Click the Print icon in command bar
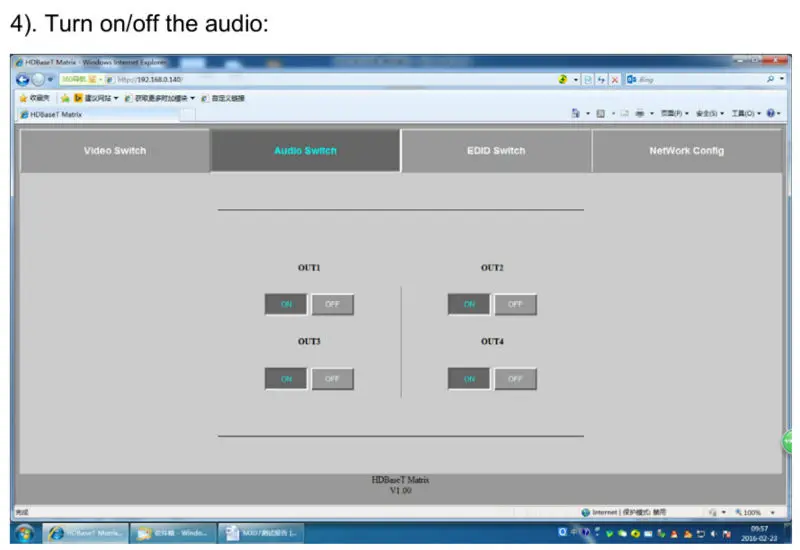 tap(639, 113)
